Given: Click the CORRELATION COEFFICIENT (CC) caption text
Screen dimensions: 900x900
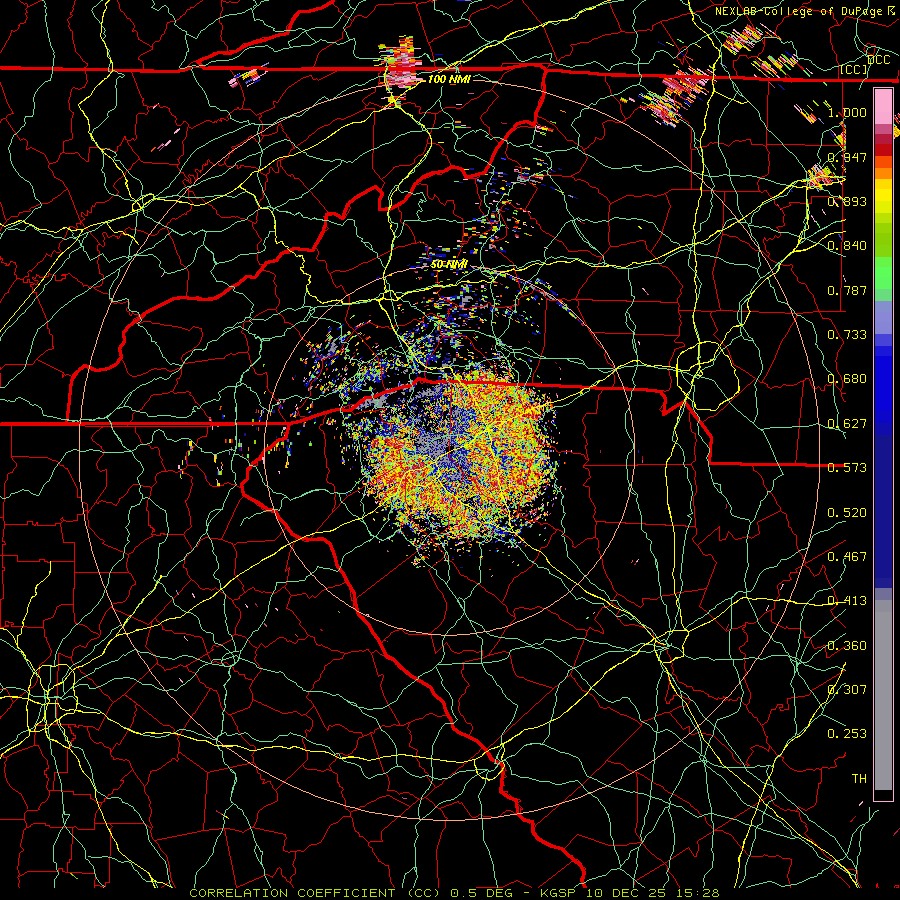Looking at the screenshot, I should 315,893.
